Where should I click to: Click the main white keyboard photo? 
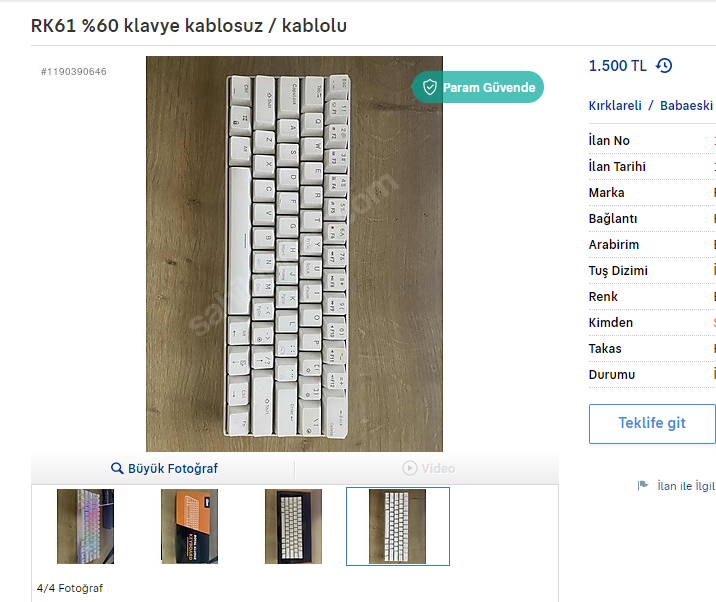pyautogui.click(x=294, y=254)
